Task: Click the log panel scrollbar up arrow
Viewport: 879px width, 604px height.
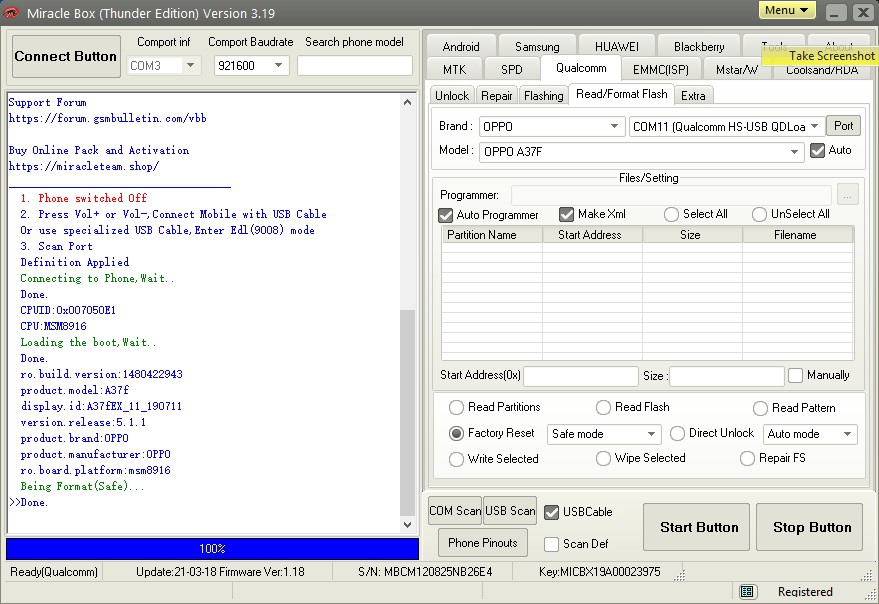Action: tap(408, 102)
